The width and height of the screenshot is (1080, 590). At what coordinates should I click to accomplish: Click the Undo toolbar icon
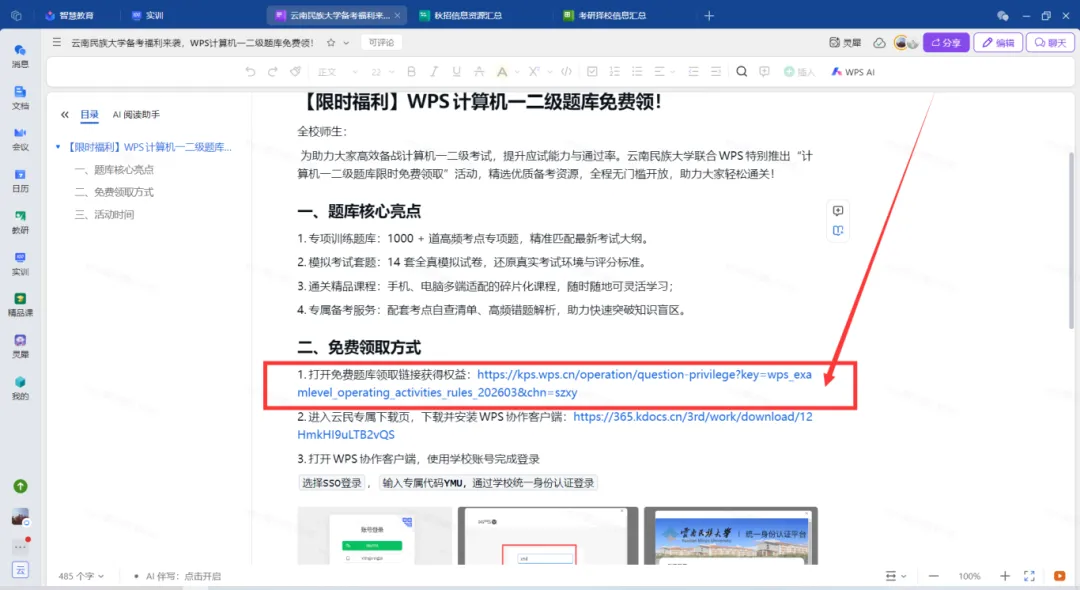point(250,72)
